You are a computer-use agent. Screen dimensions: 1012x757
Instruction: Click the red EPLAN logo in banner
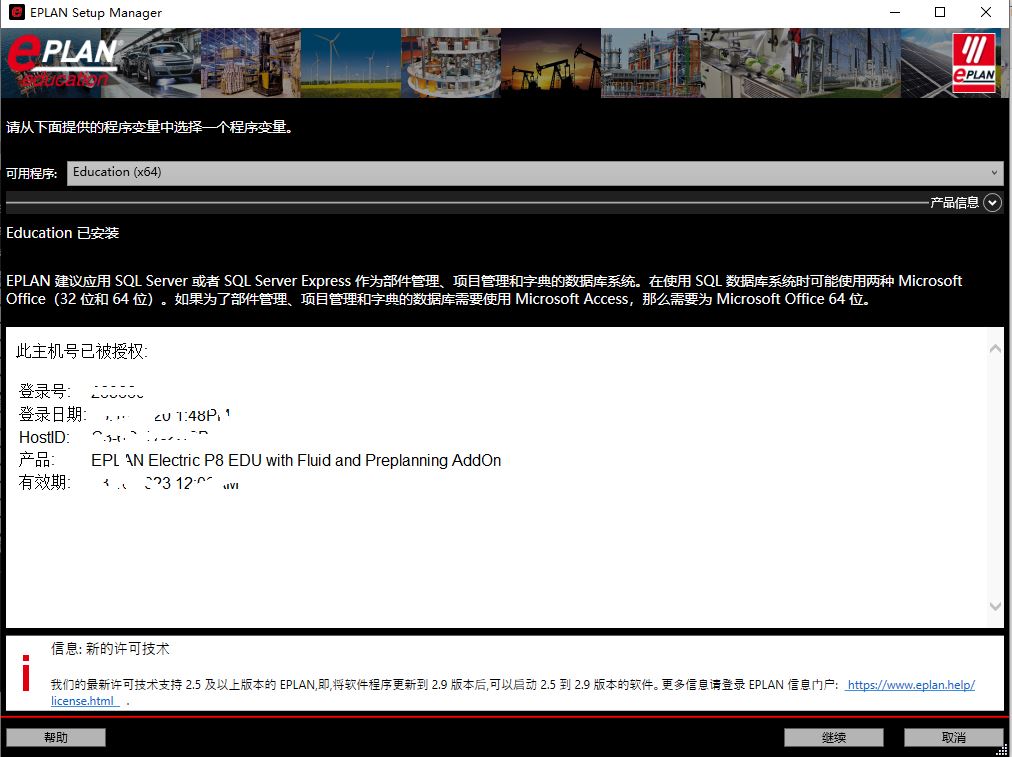pyautogui.click(x=974, y=63)
